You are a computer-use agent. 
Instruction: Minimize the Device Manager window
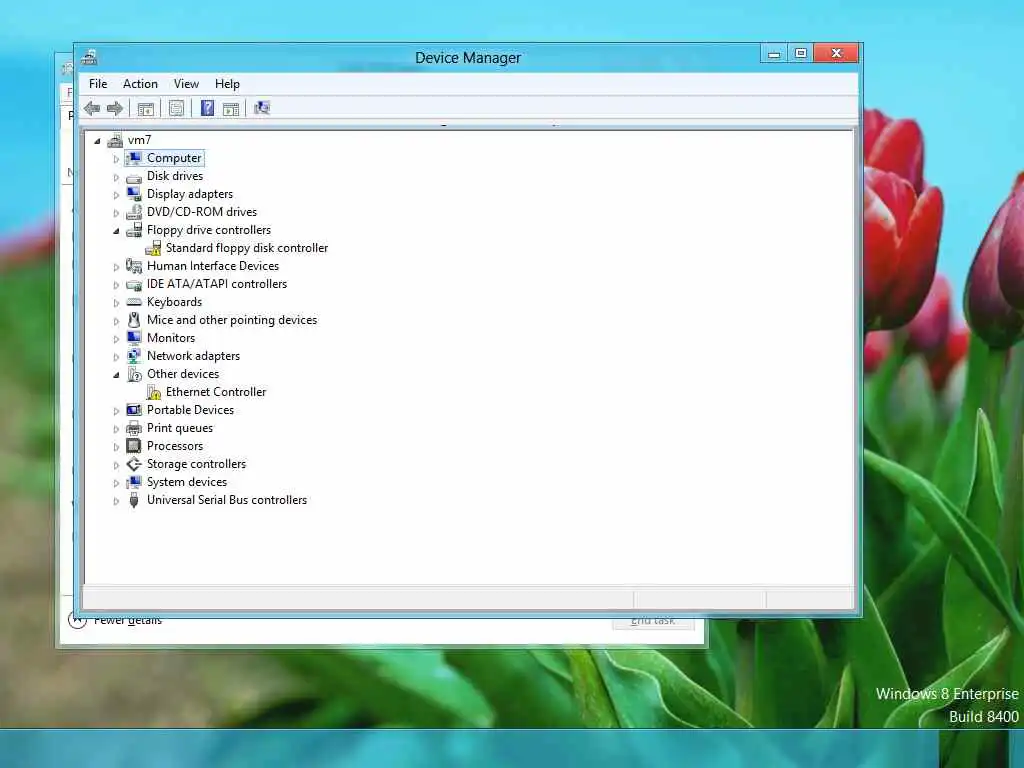pyautogui.click(x=774, y=54)
